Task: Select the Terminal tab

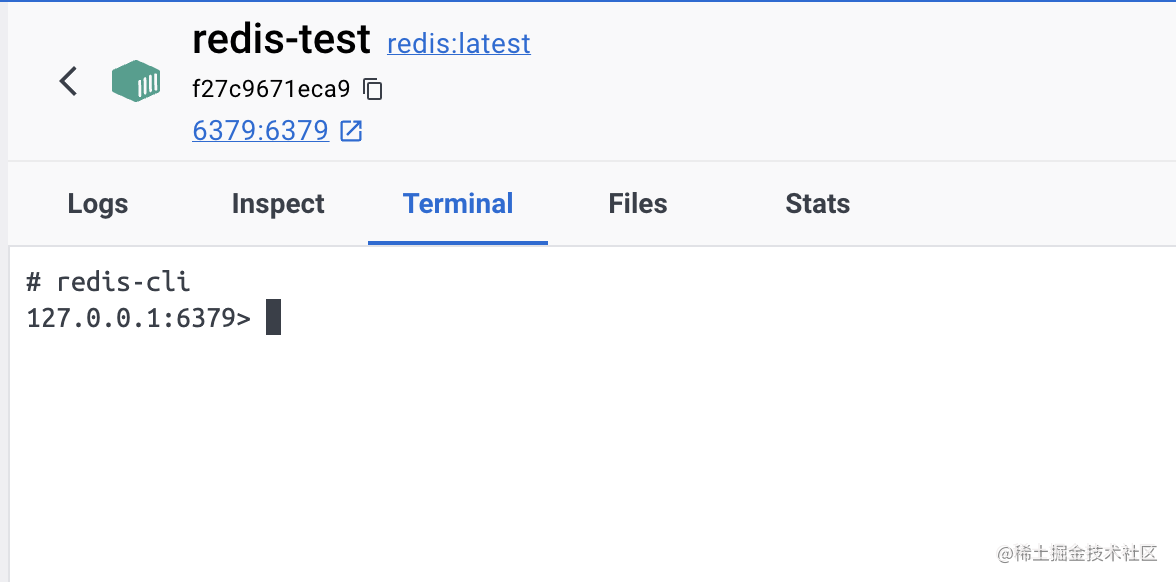Action: point(458,203)
